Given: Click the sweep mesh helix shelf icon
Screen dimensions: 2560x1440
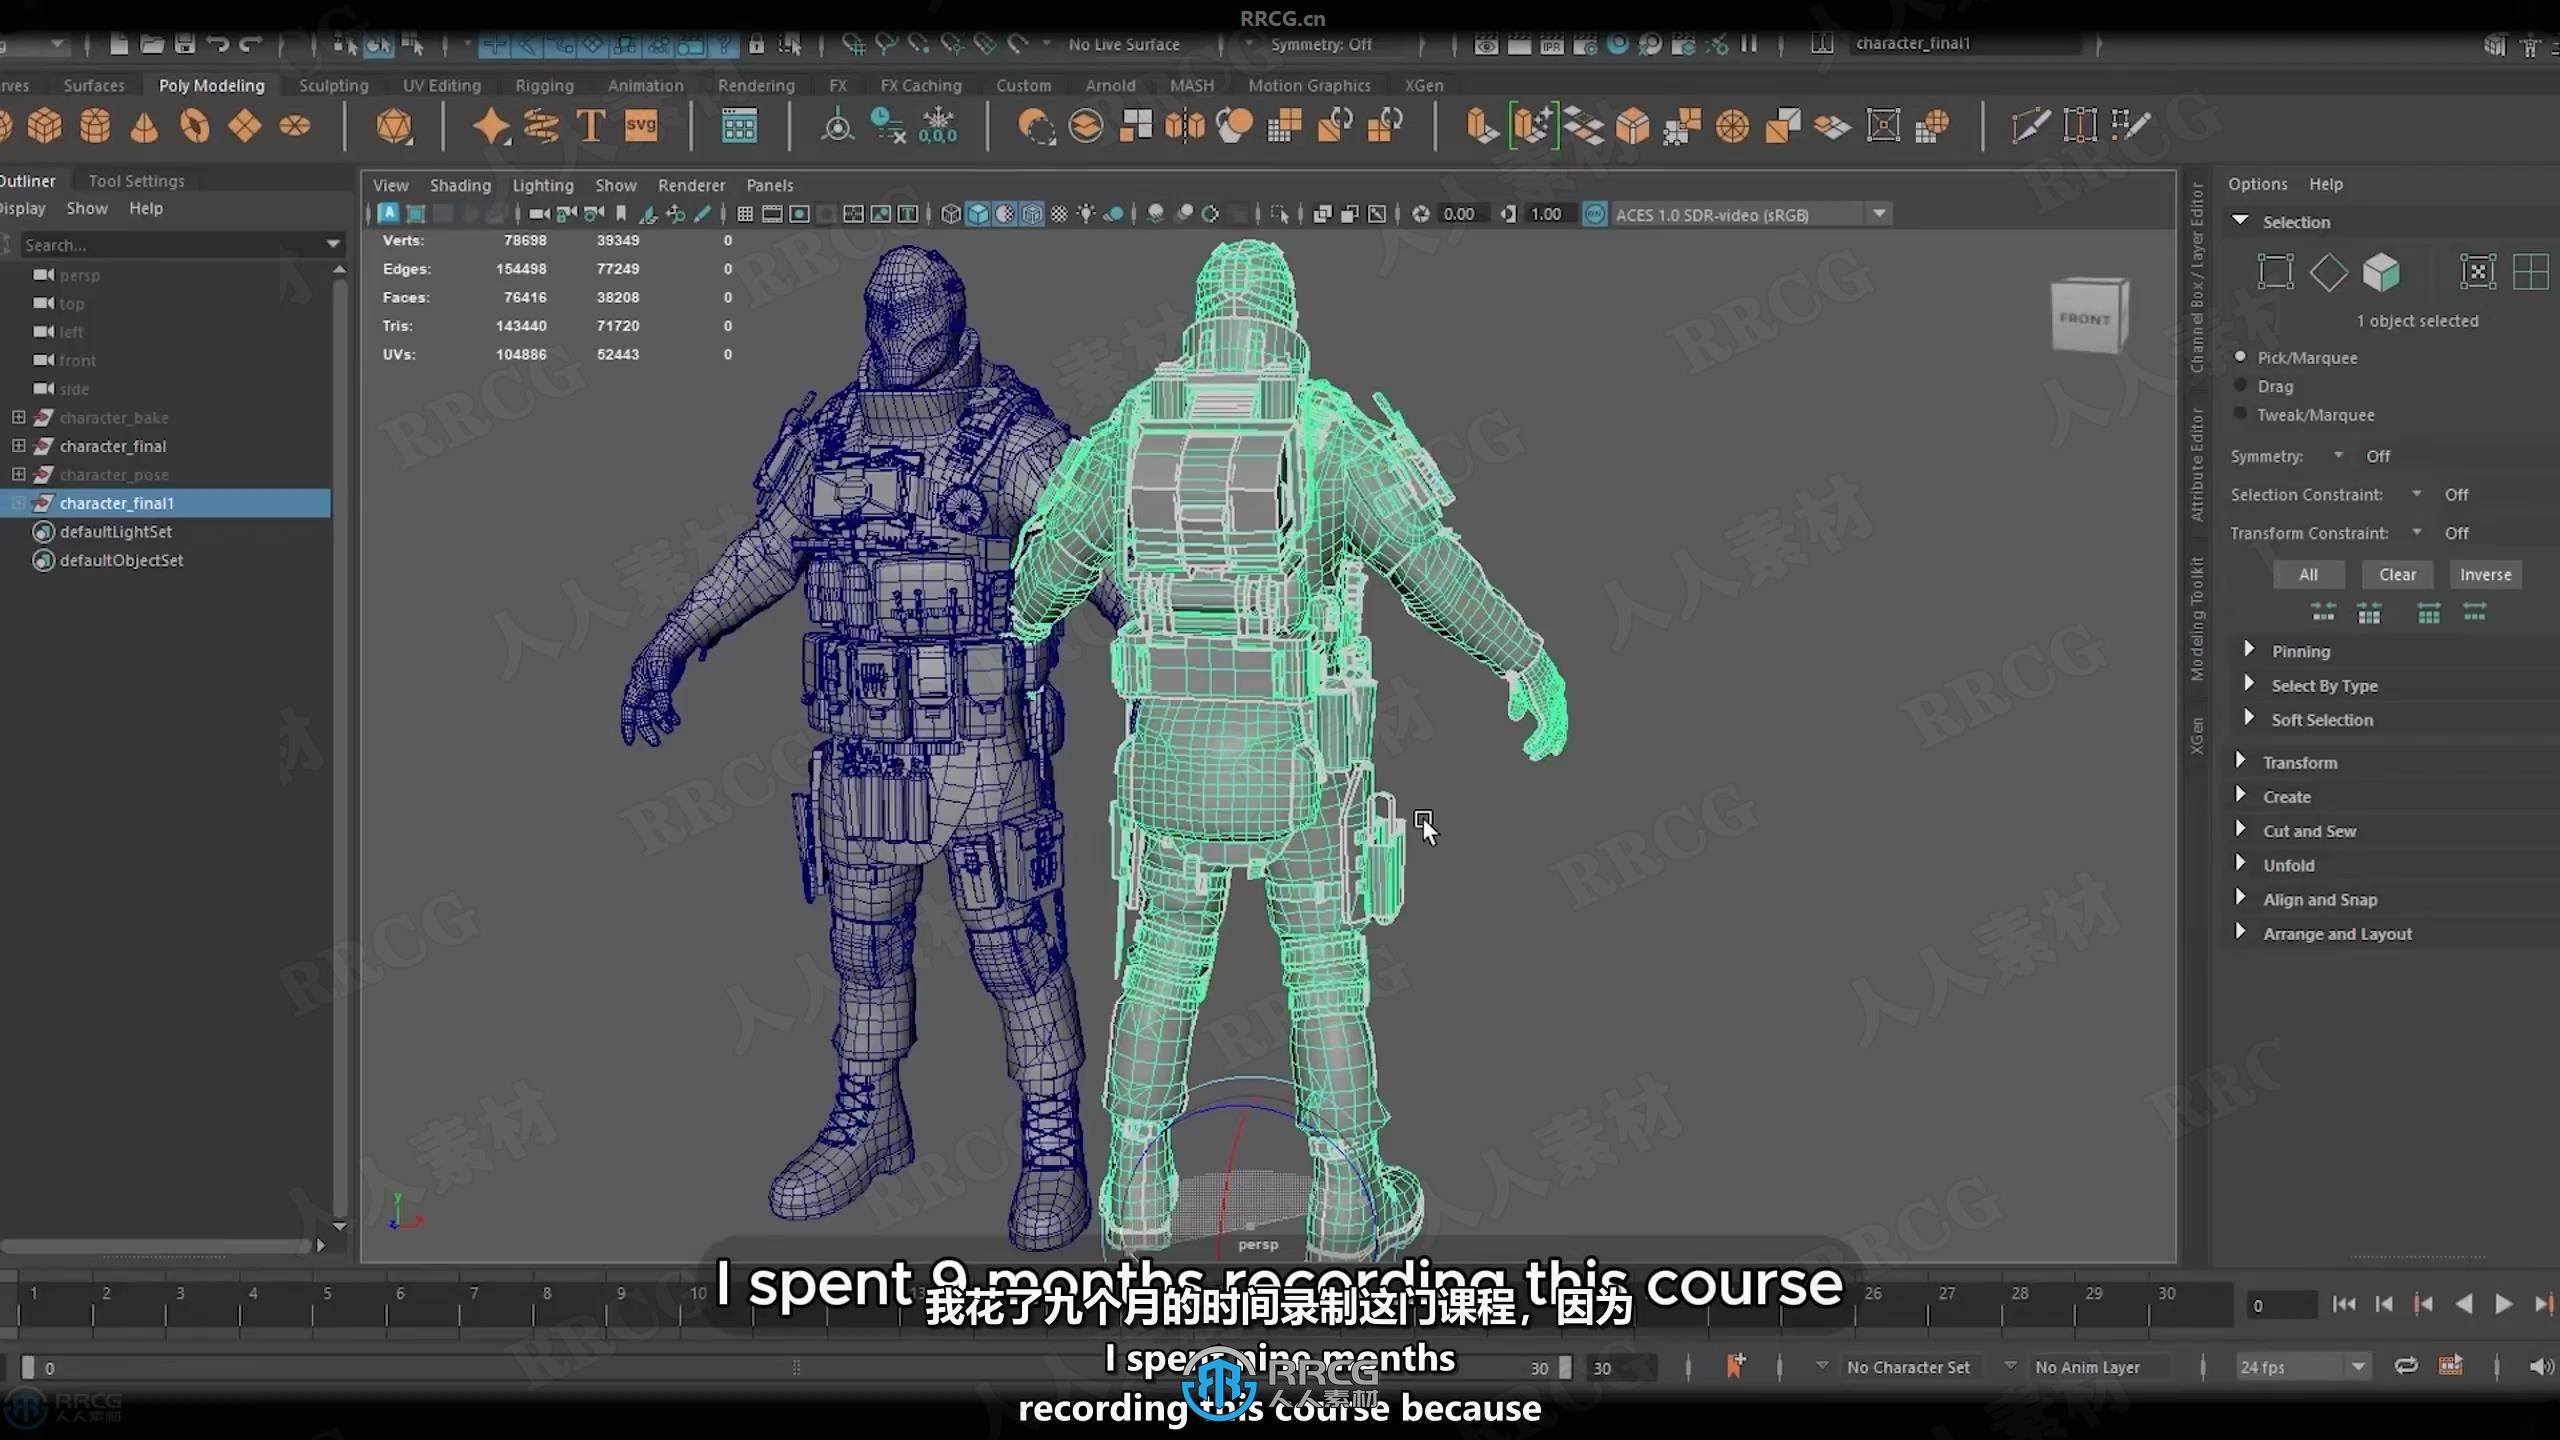Looking at the screenshot, I should 541,127.
